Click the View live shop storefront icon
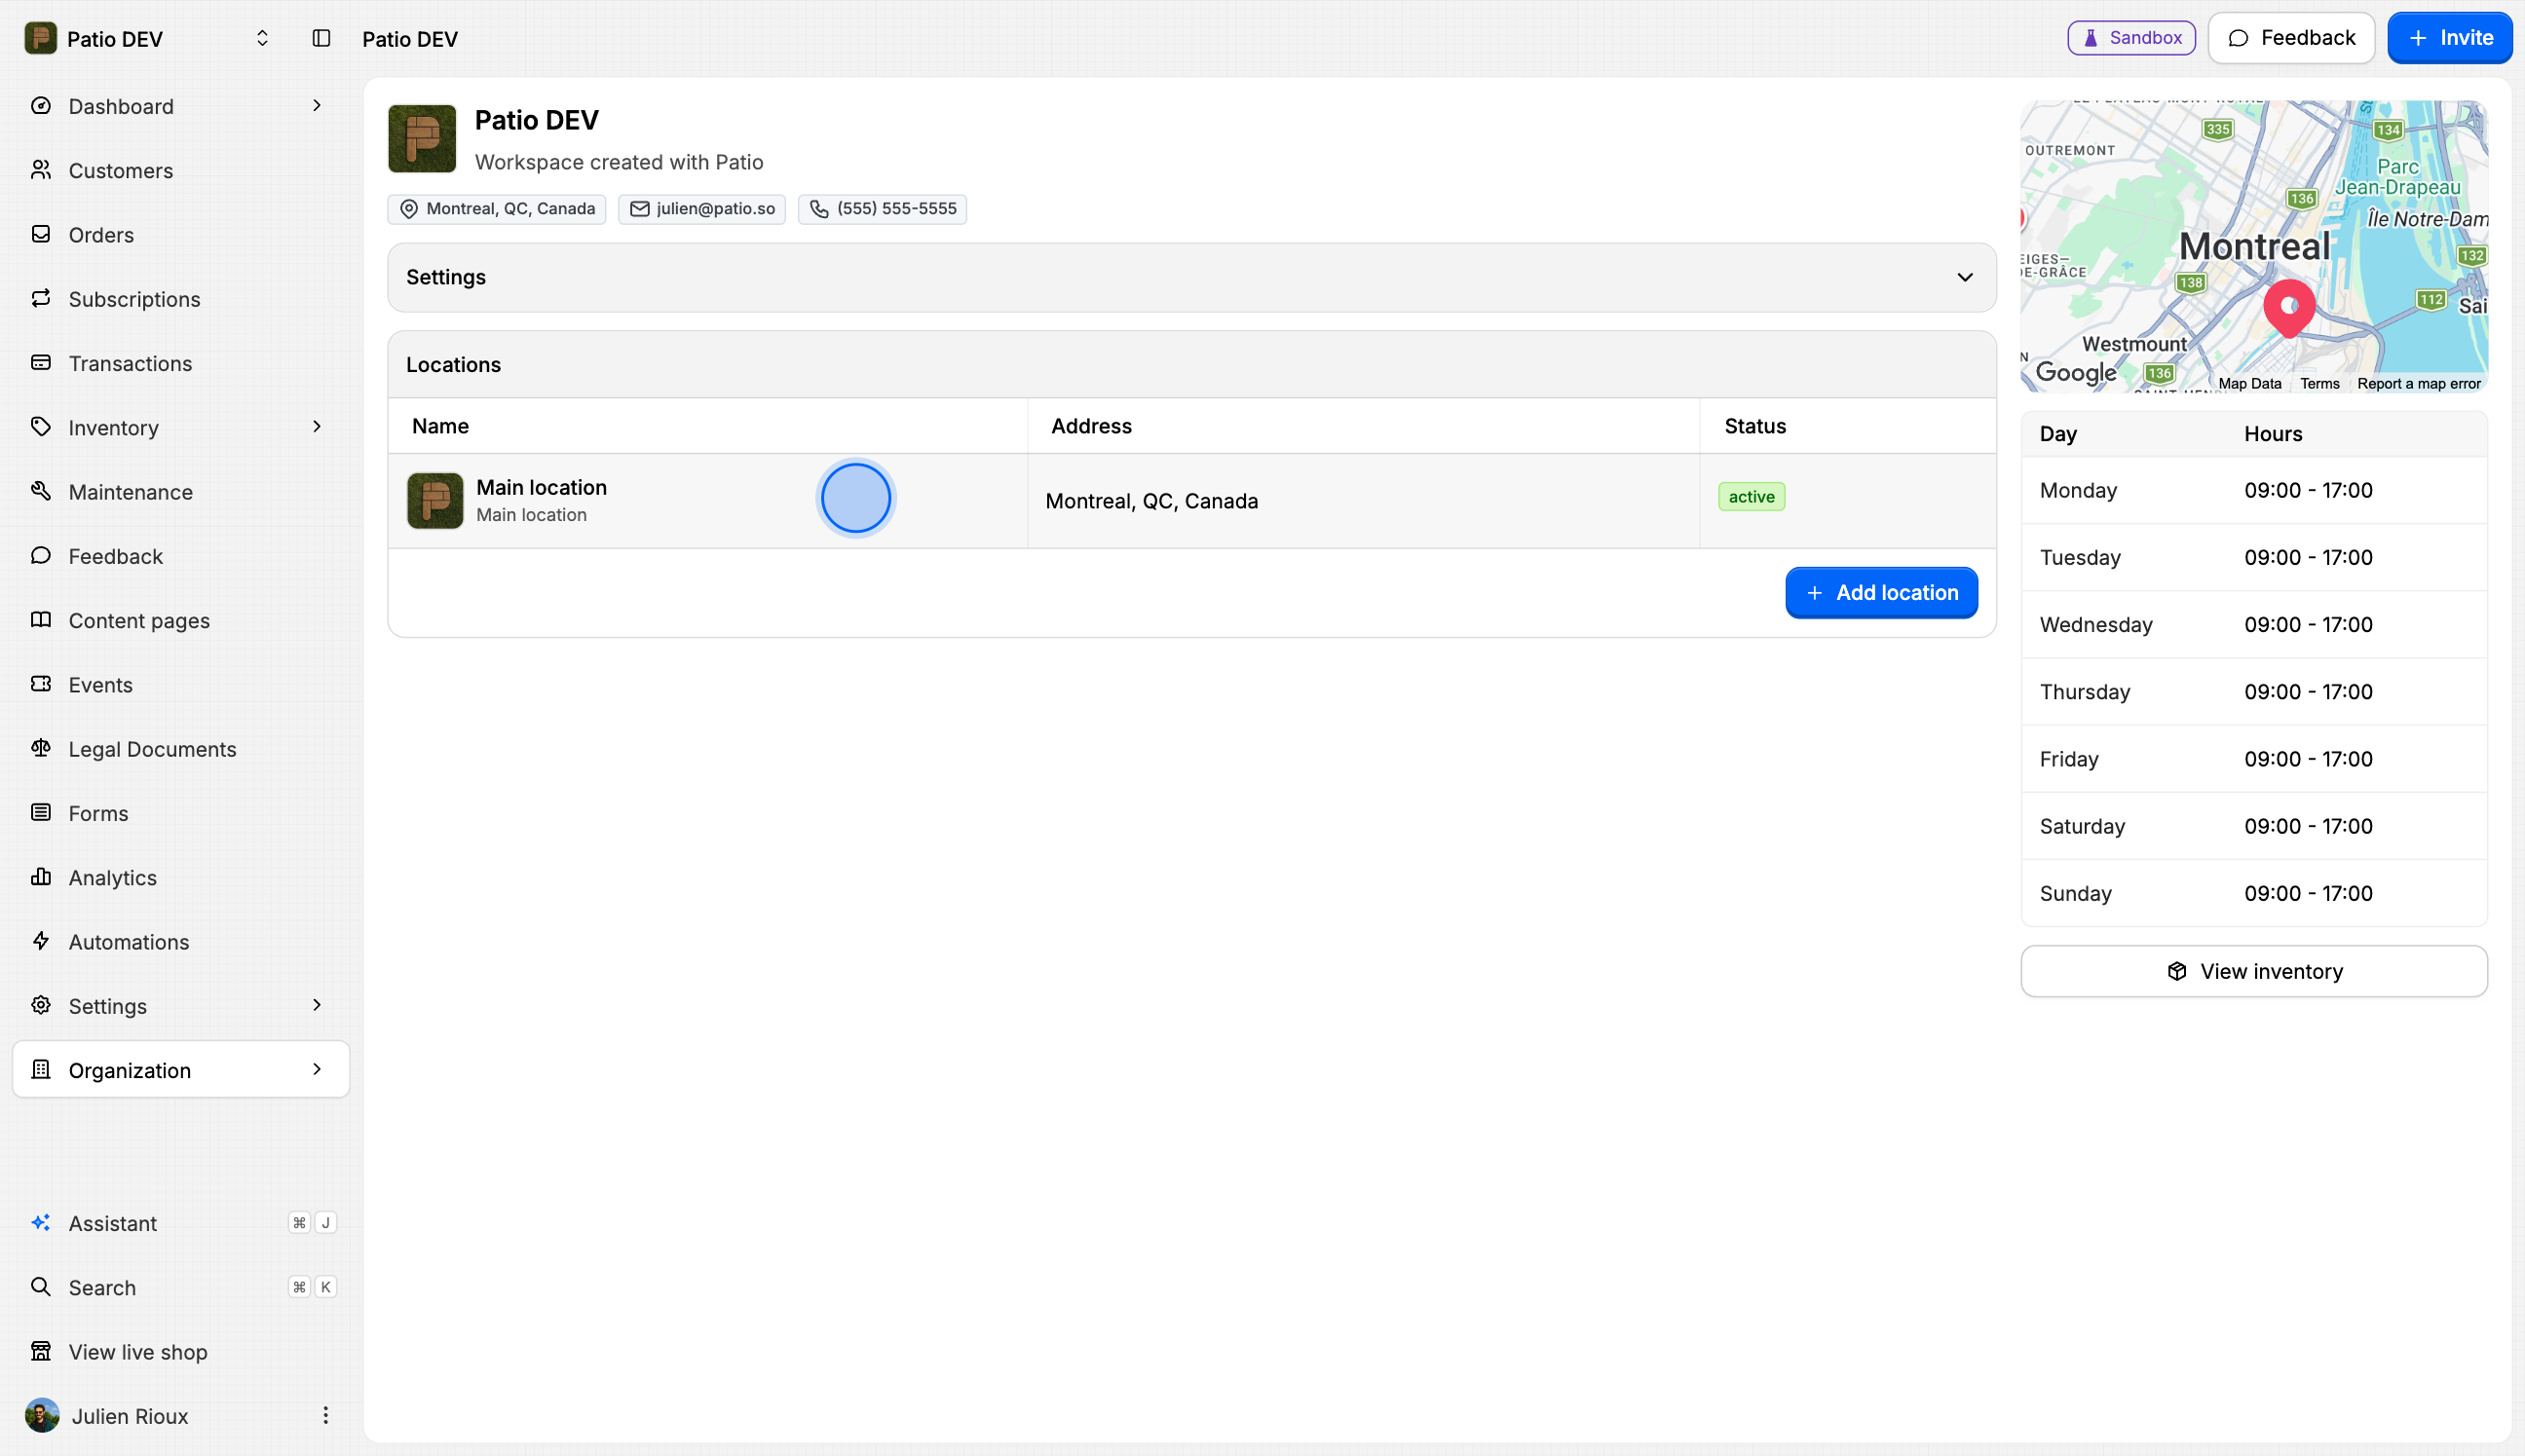The image size is (2525, 1456). coord(41,1351)
